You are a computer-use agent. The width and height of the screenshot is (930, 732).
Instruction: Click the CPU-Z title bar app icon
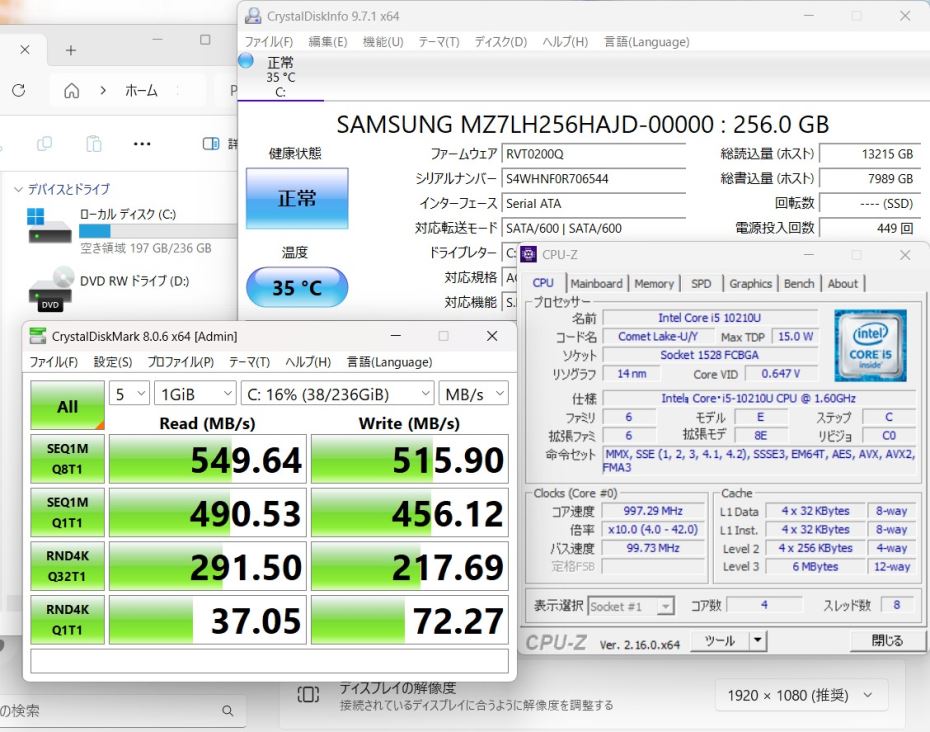528,254
